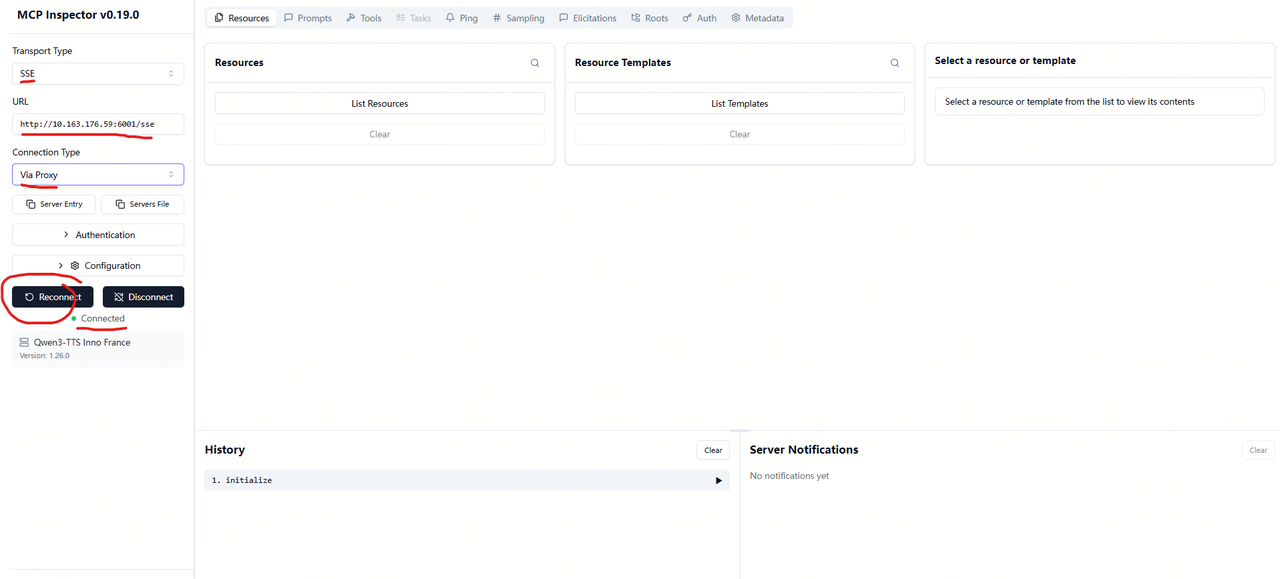1280x579 pixels.
Task: Switch to the Tools tab
Action: click(x=364, y=18)
